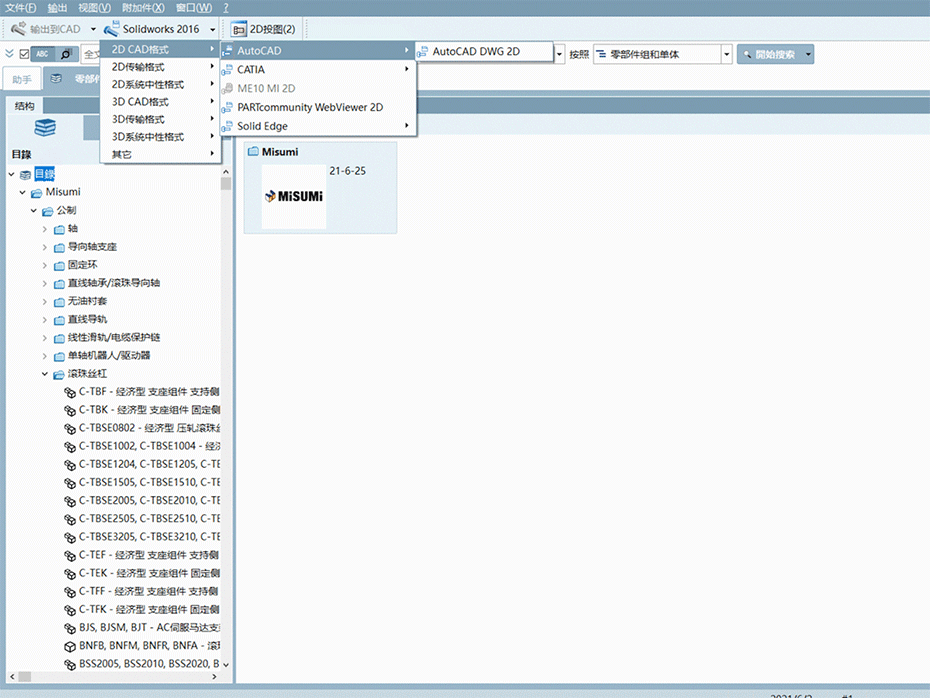930x698 pixels.
Task: Select the 2D传输格式 menu entry
Action: coord(161,67)
